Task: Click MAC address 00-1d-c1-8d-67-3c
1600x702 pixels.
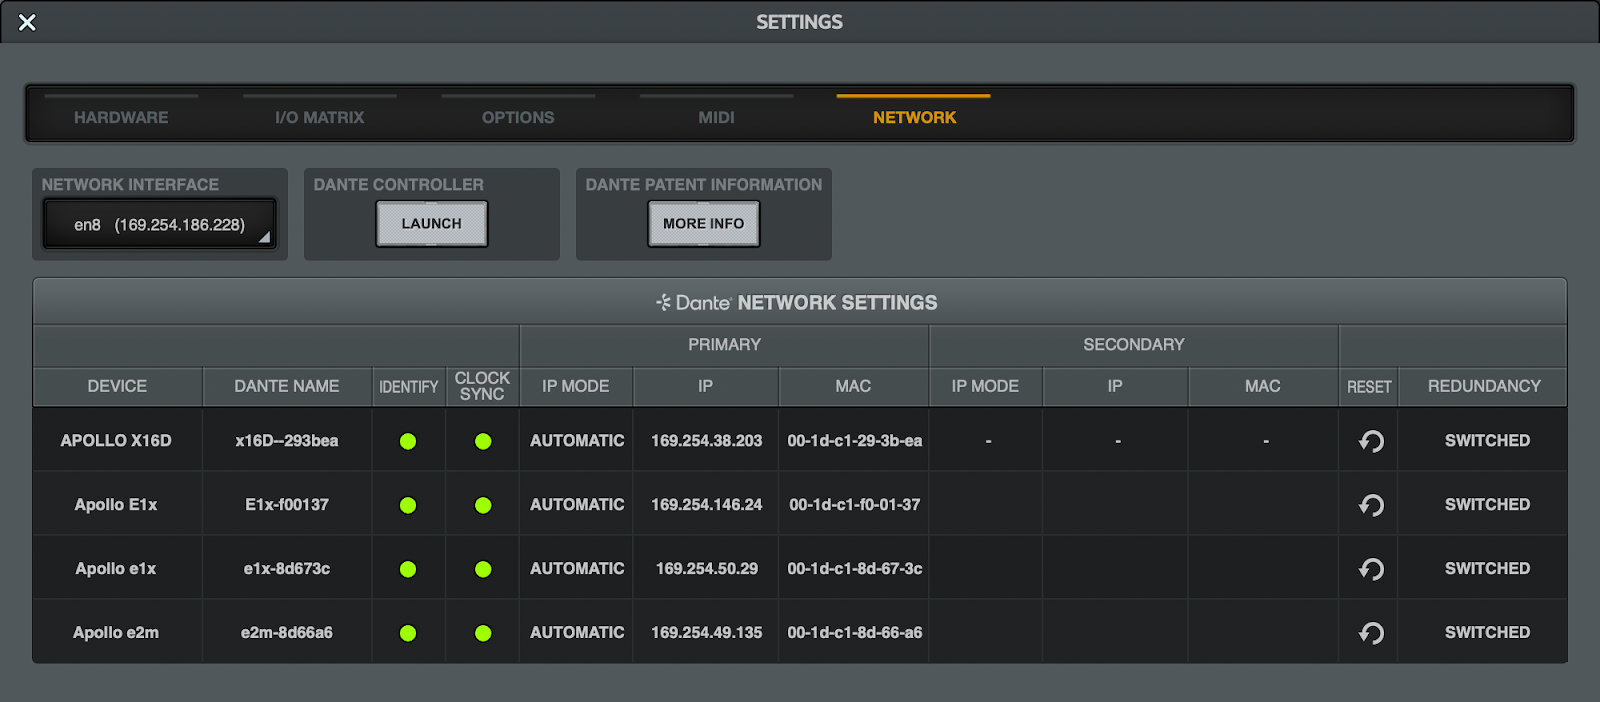Action: tap(855, 568)
